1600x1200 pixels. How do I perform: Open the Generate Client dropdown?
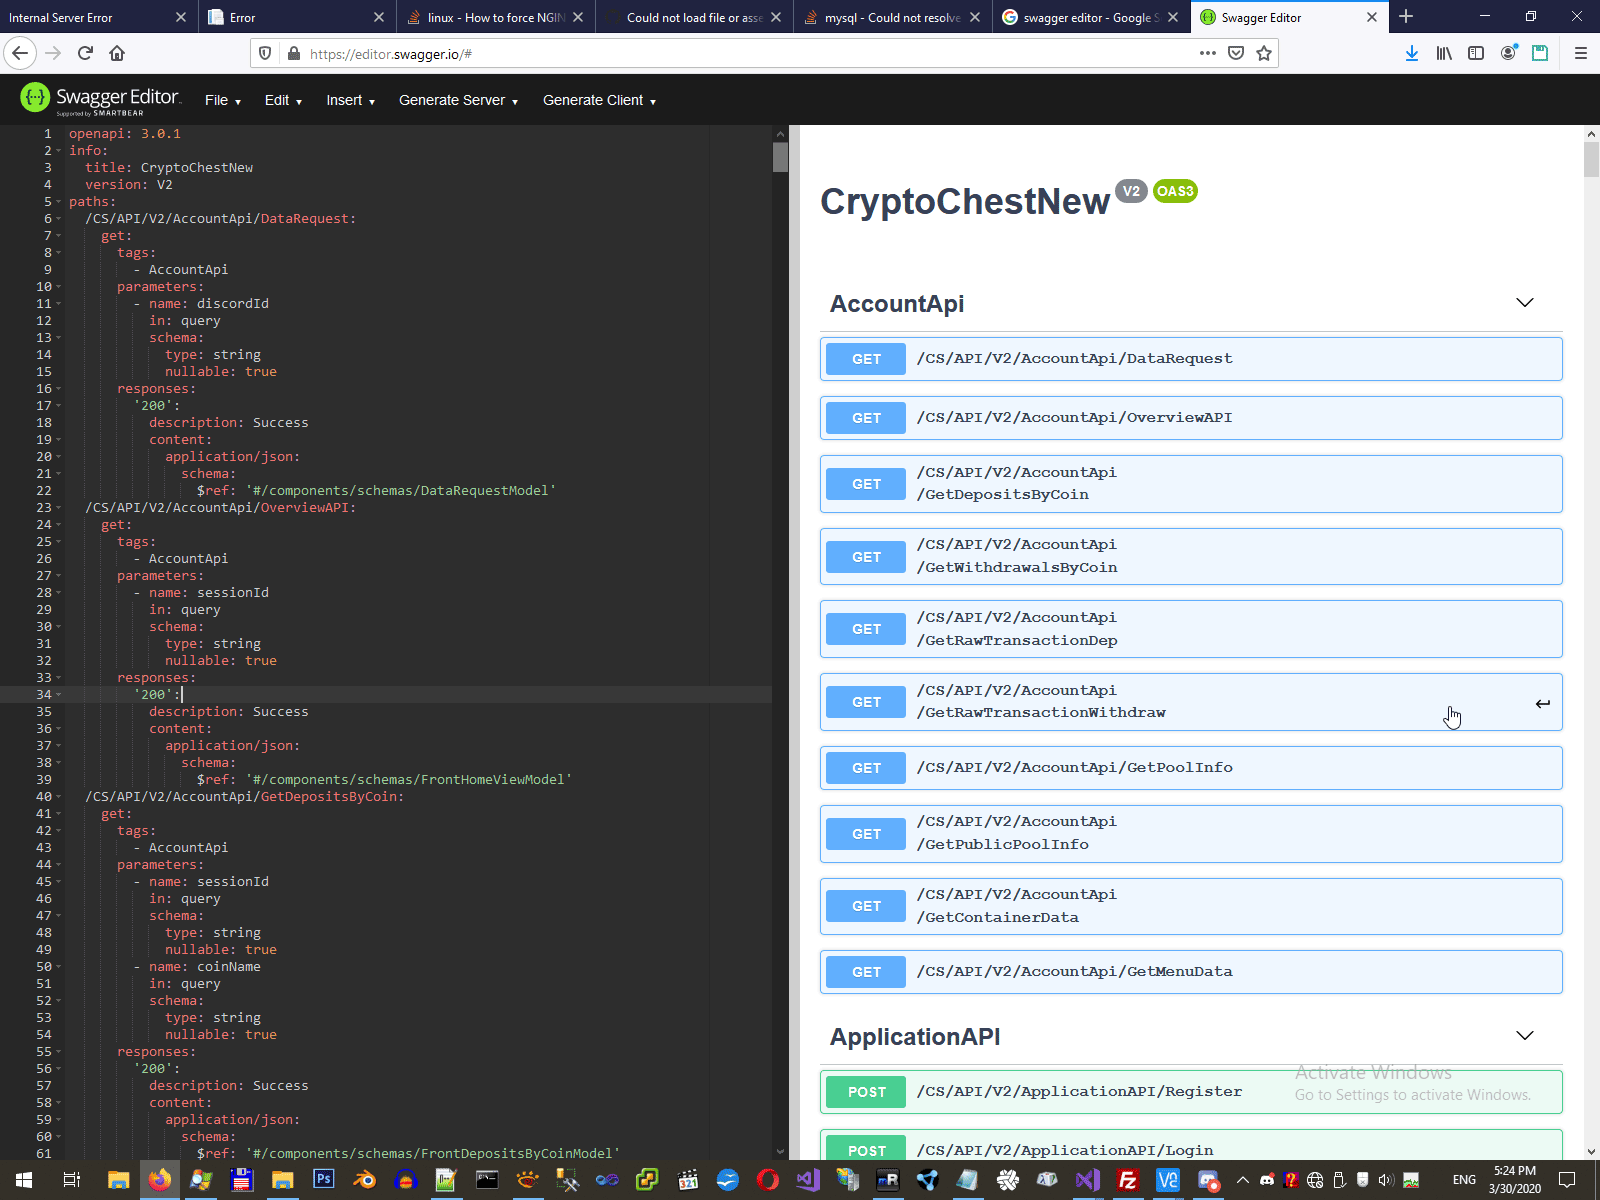tap(599, 100)
